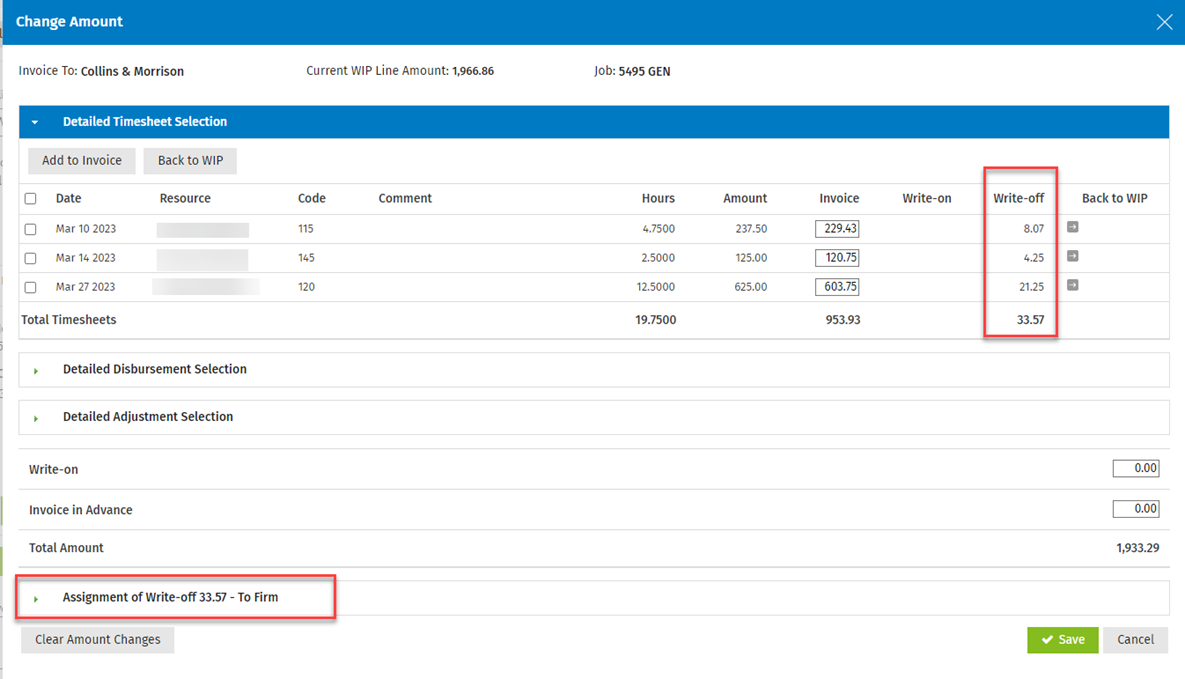
Task: Click the Total Timesheets label
Action: (x=69, y=320)
